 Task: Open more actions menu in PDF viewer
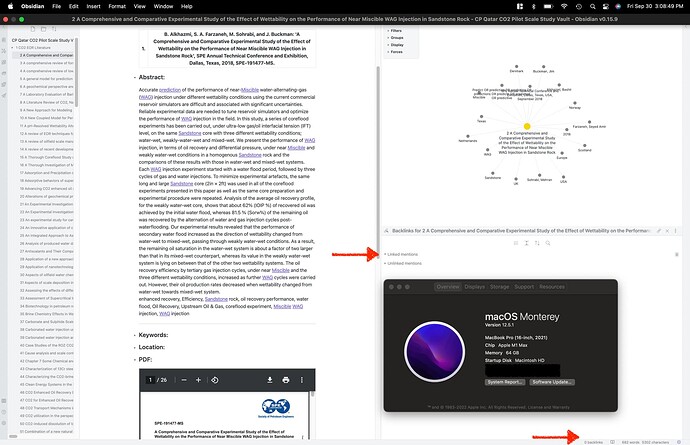point(301,380)
